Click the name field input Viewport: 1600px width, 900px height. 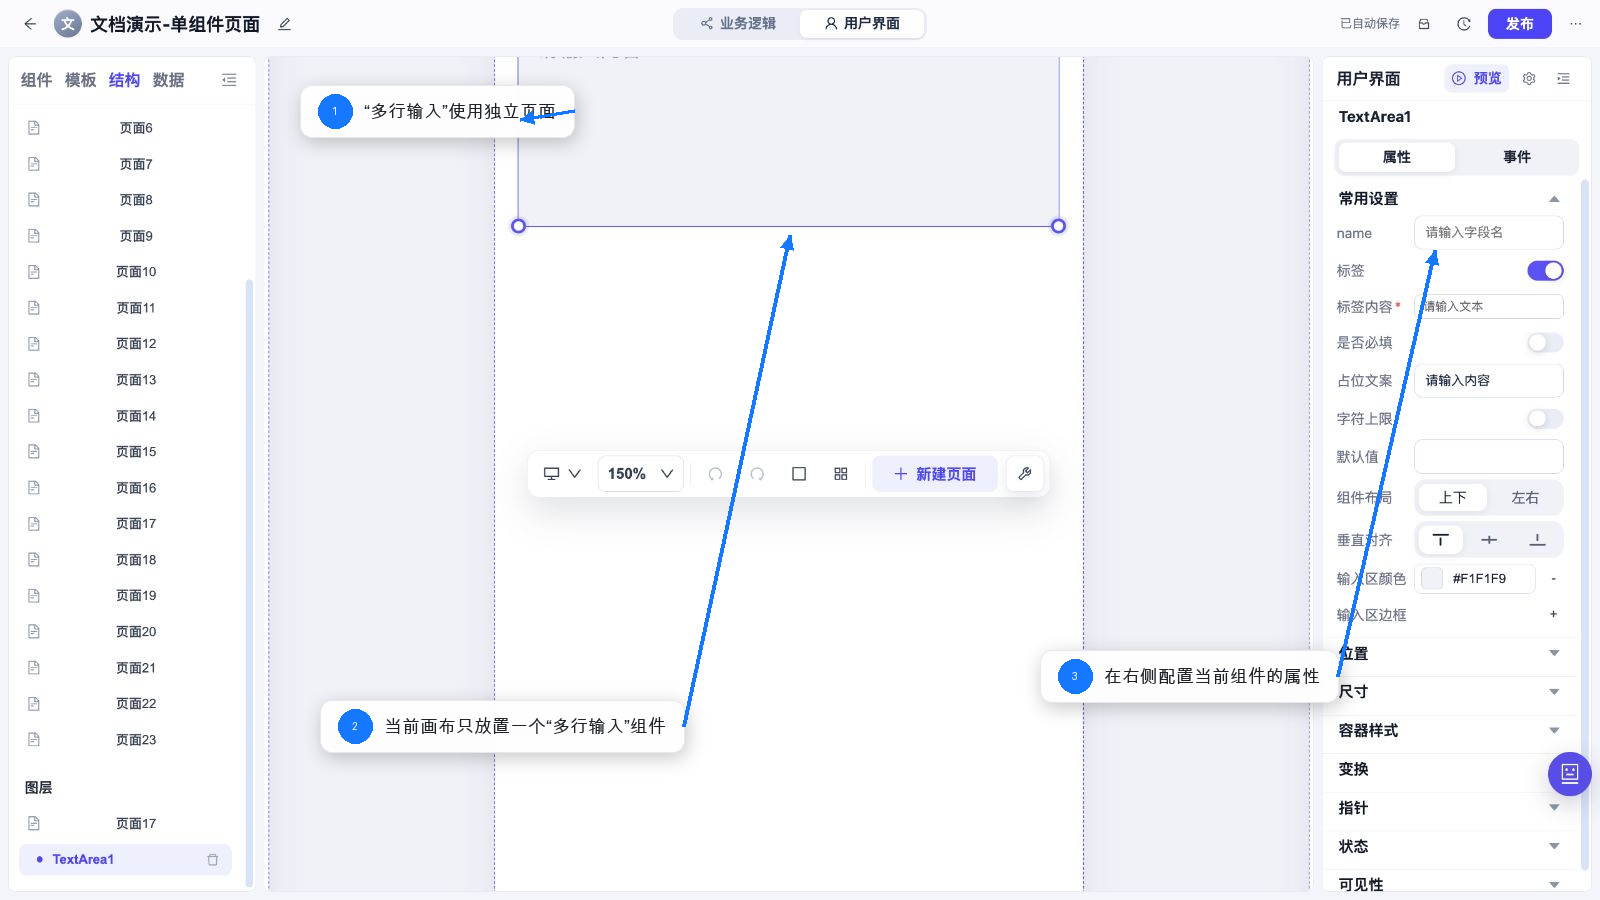[1489, 232]
